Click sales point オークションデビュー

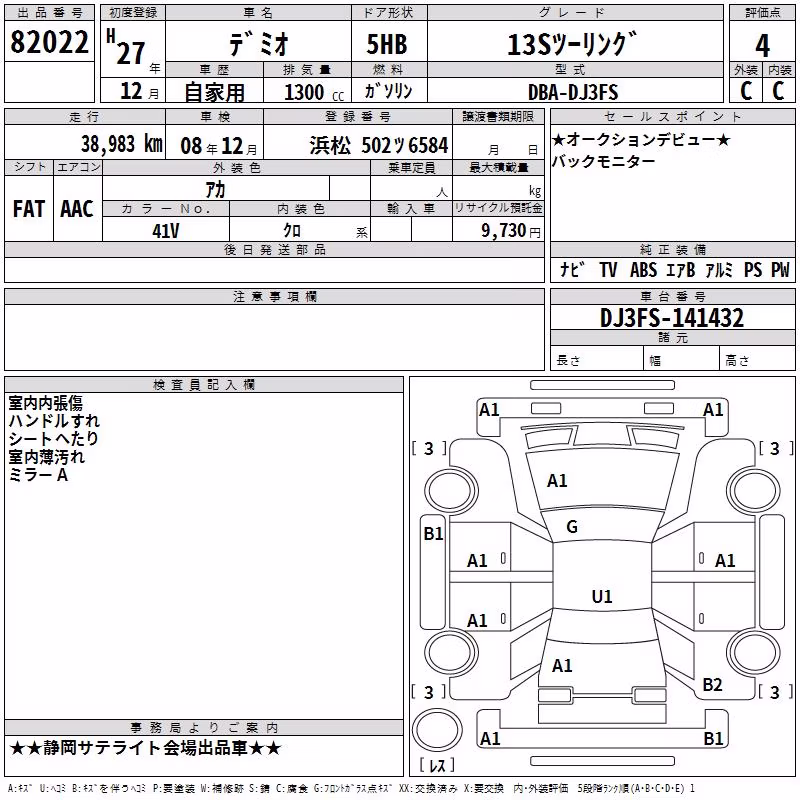tap(641, 139)
